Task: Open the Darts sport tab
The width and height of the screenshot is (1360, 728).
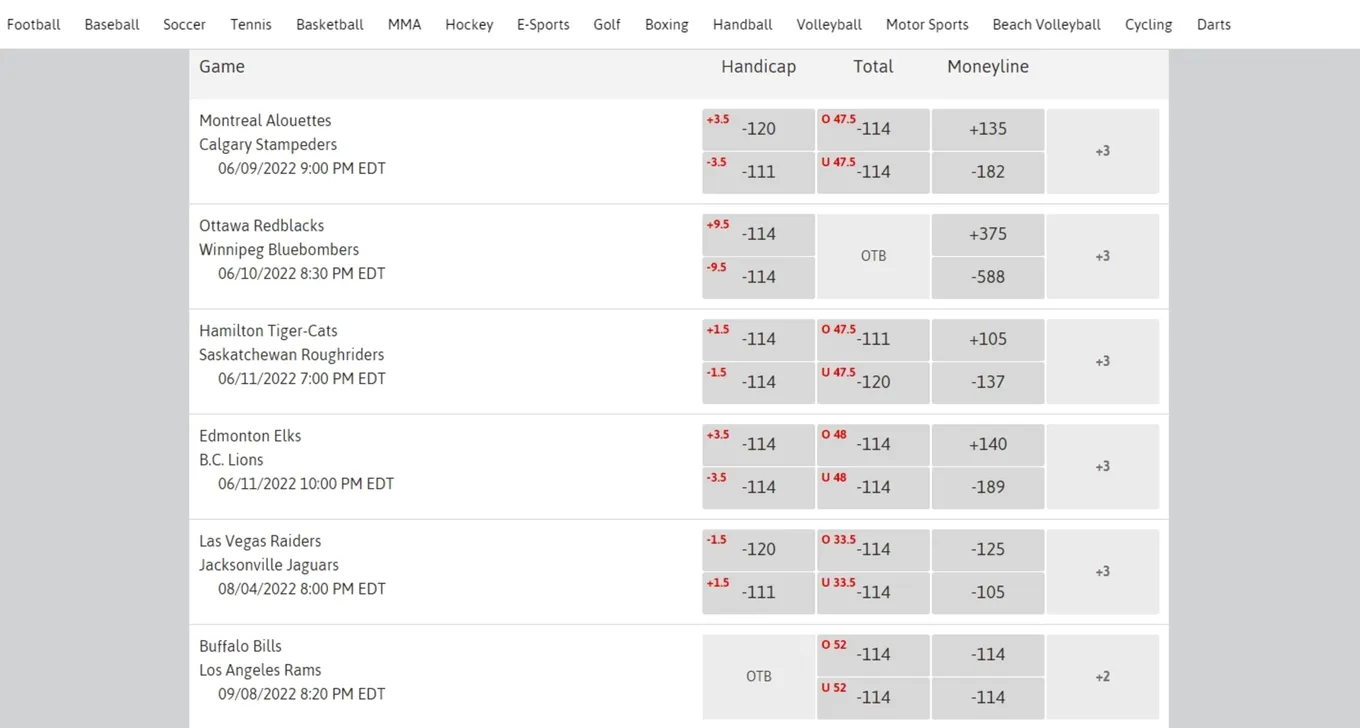Action: pos(1213,24)
